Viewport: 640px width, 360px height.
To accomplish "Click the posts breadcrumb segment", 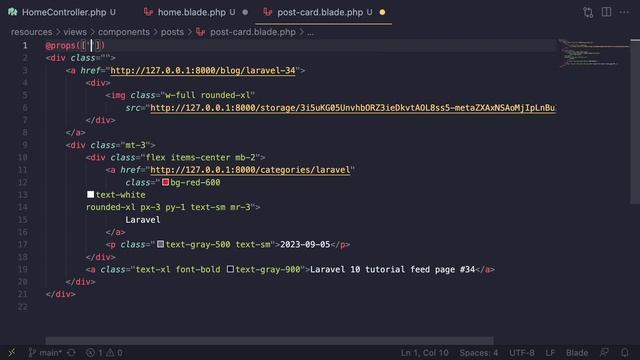I will tap(172, 32).
